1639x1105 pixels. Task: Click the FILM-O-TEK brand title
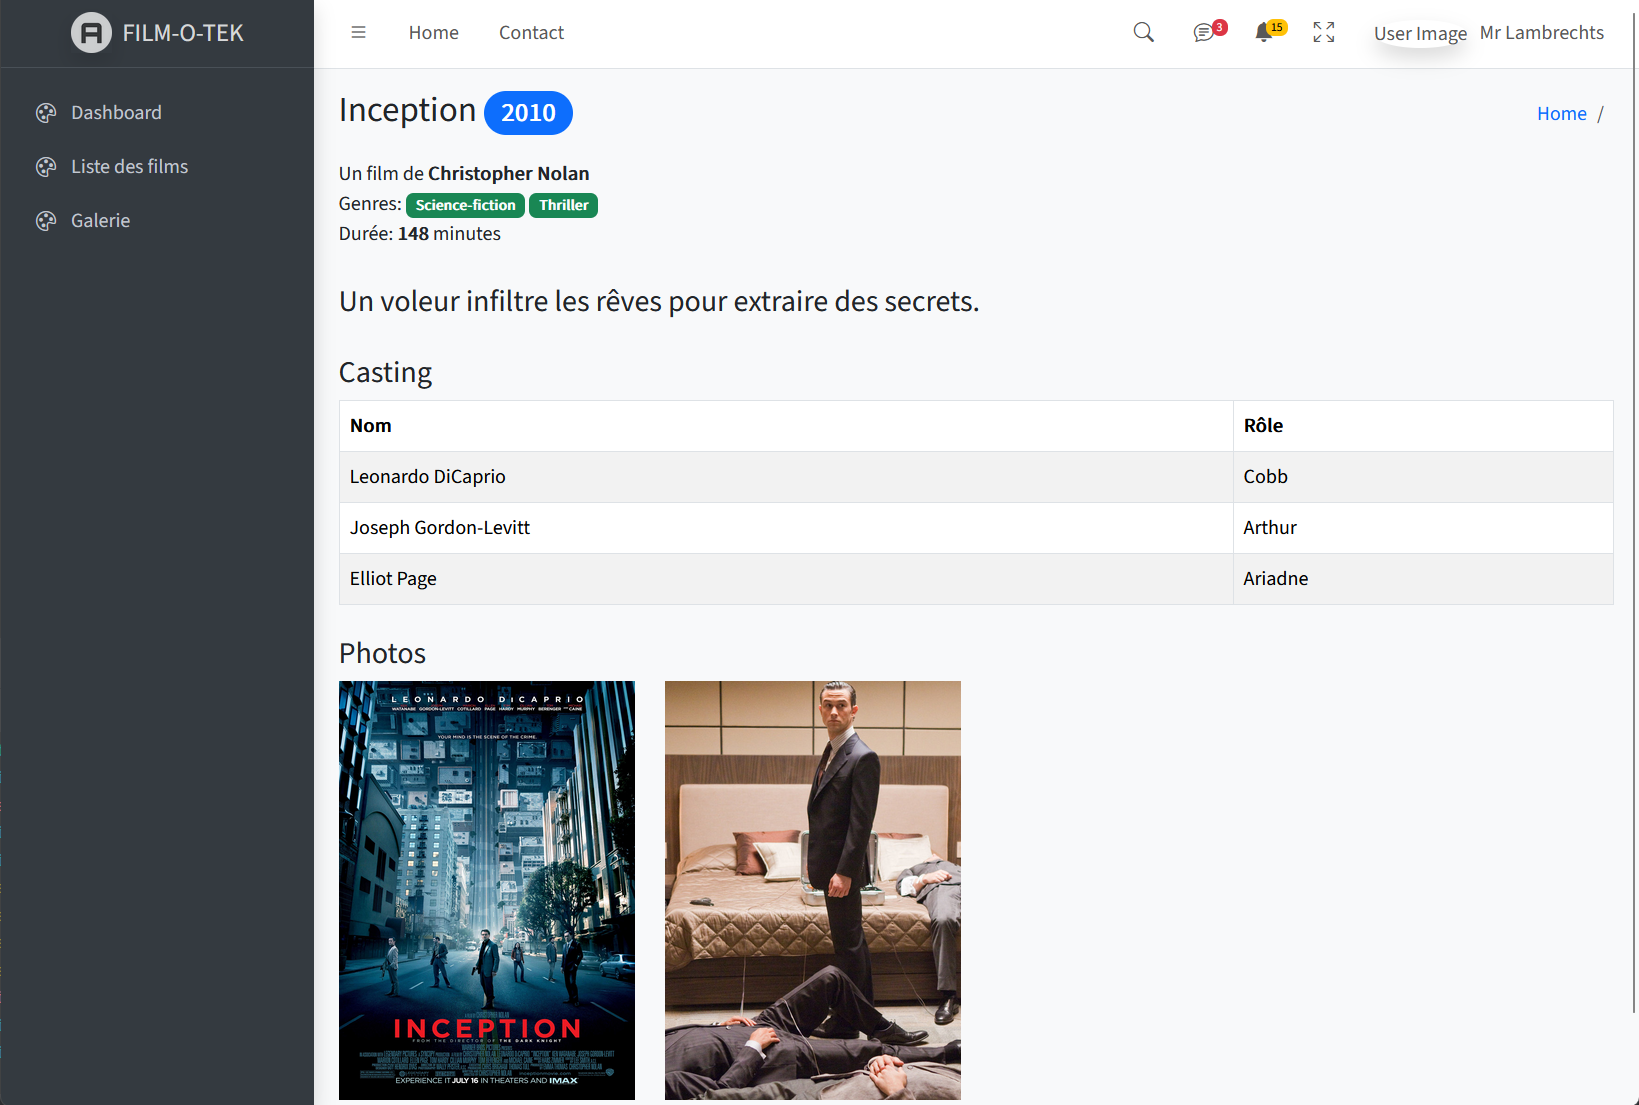[x=183, y=33]
